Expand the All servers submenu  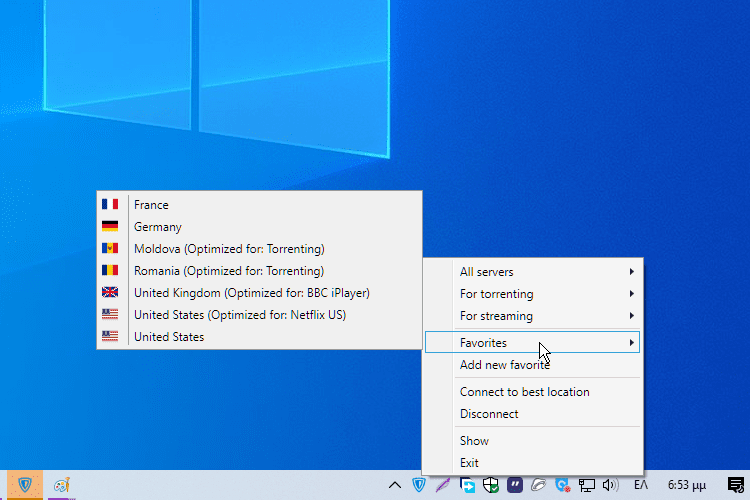[x=532, y=272]
